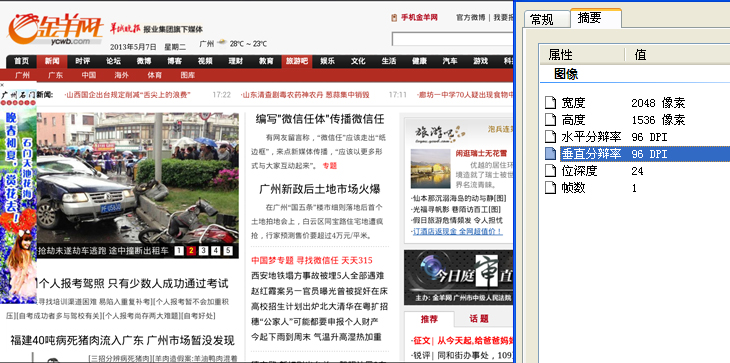
Task: Click the file icon beside 宽度
Action: point(550,103)
